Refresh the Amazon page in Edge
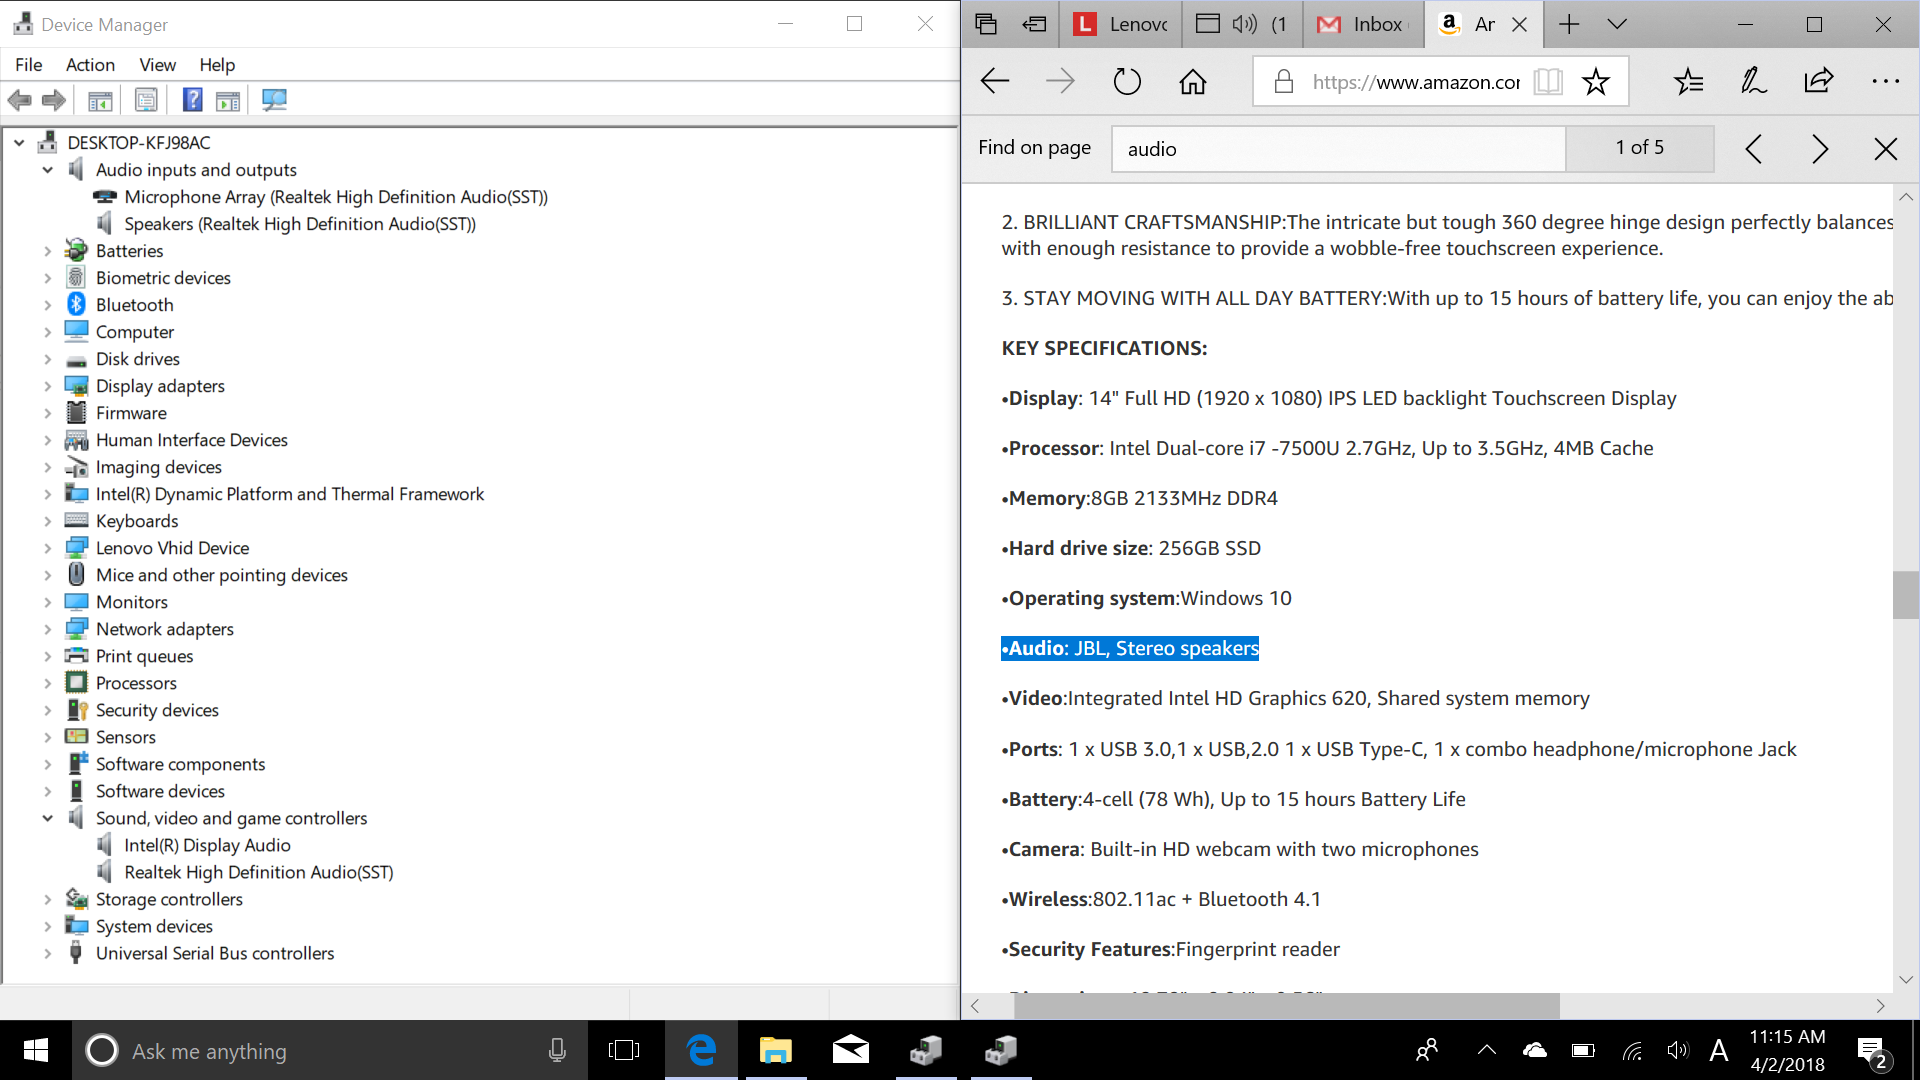1920x1080 pixels. pos(1127,81)
